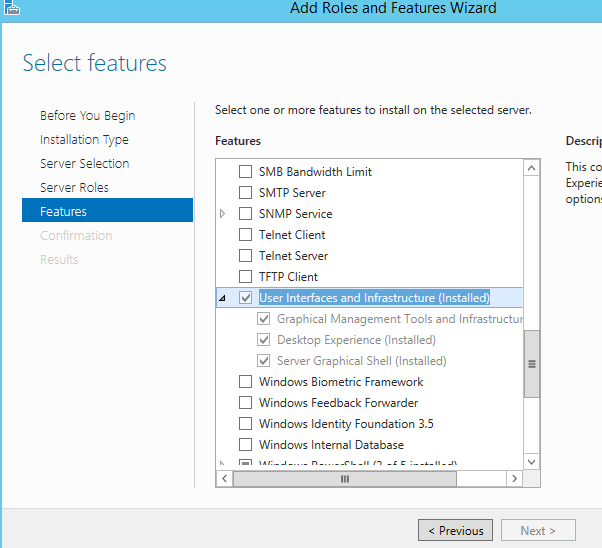The height and width of the screenshot is (548, 602).
Task: Click the feature list scroll down arrow
Action: click(x=532, y=461)
